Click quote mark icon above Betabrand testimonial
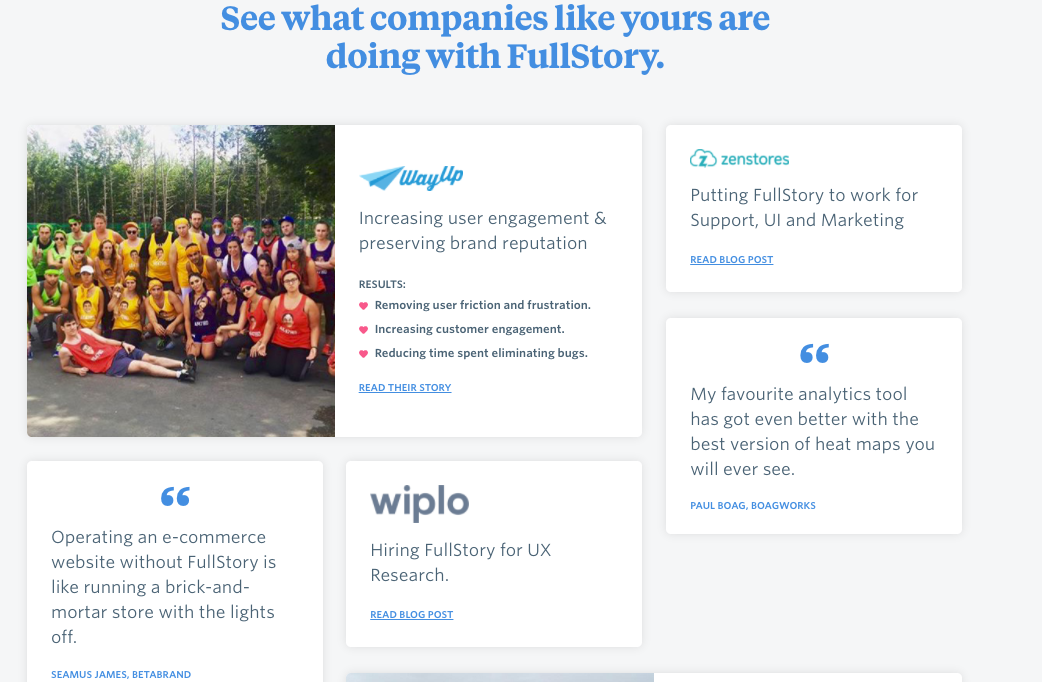The image size is (1042, 682). [175, 496]
